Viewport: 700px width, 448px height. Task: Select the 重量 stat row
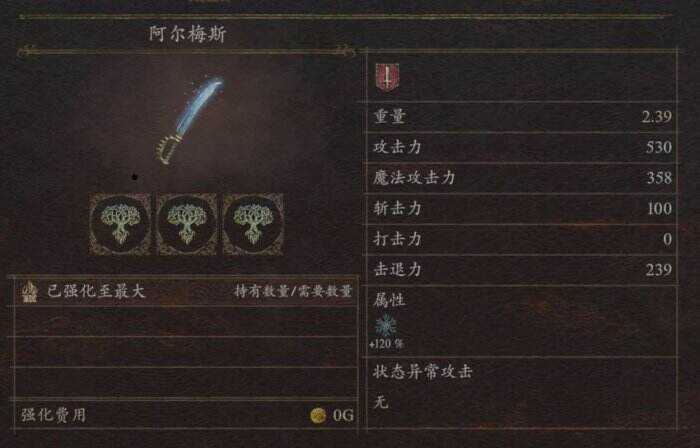pyautogui.click(x=521, y=117)
